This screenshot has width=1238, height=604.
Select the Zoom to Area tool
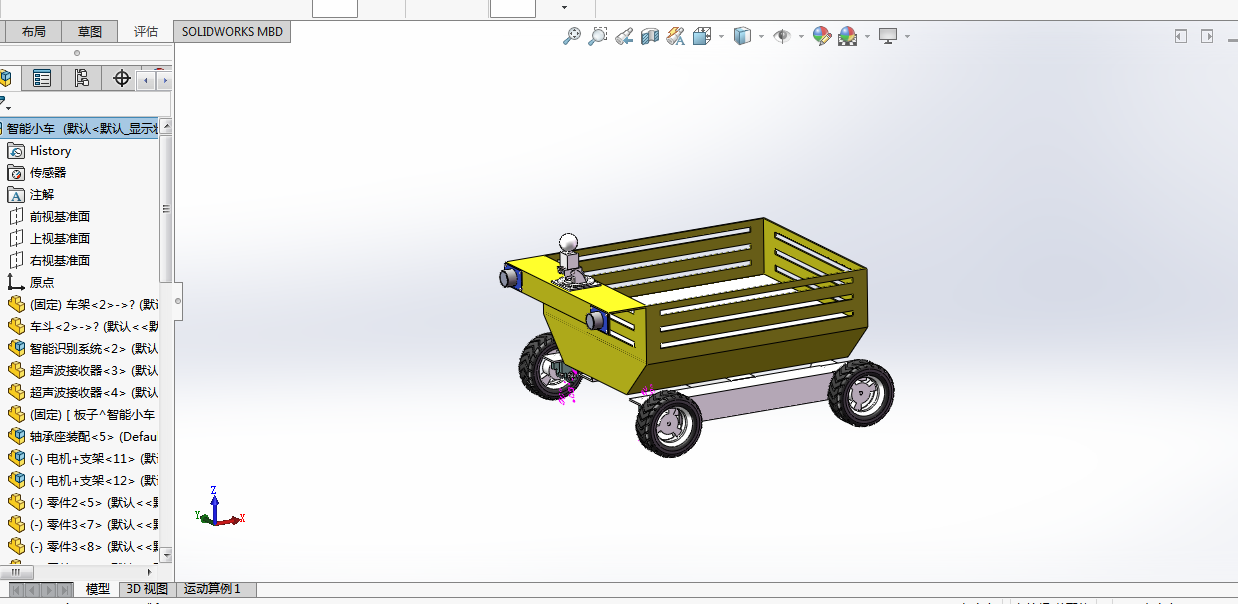597,36
